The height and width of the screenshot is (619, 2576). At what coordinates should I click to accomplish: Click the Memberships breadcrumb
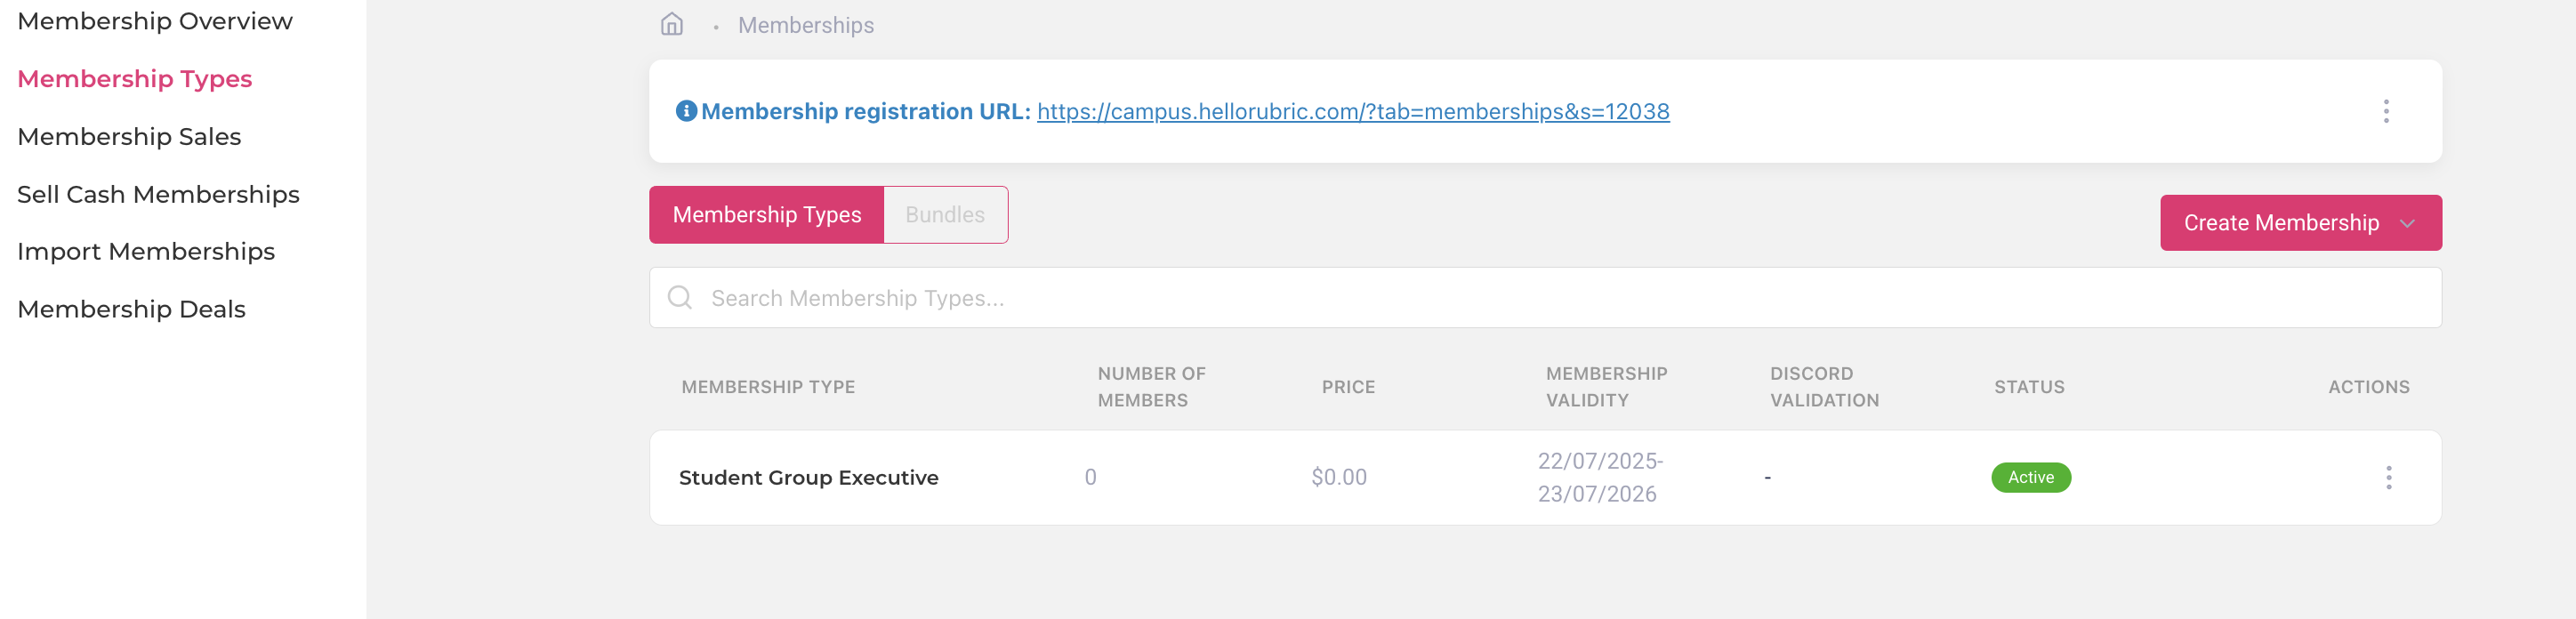[805, 25]
